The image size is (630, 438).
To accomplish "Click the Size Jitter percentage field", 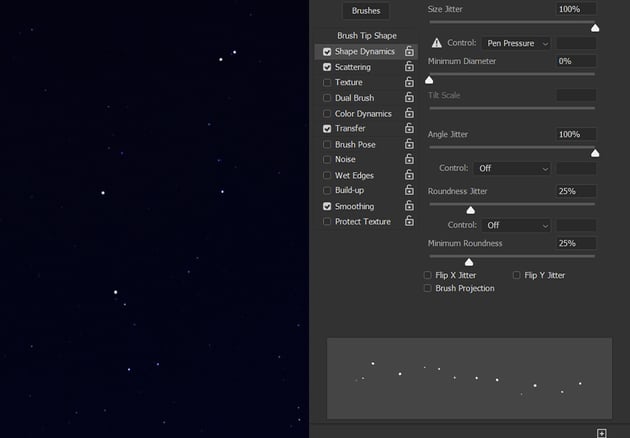I will click(576, 9).
